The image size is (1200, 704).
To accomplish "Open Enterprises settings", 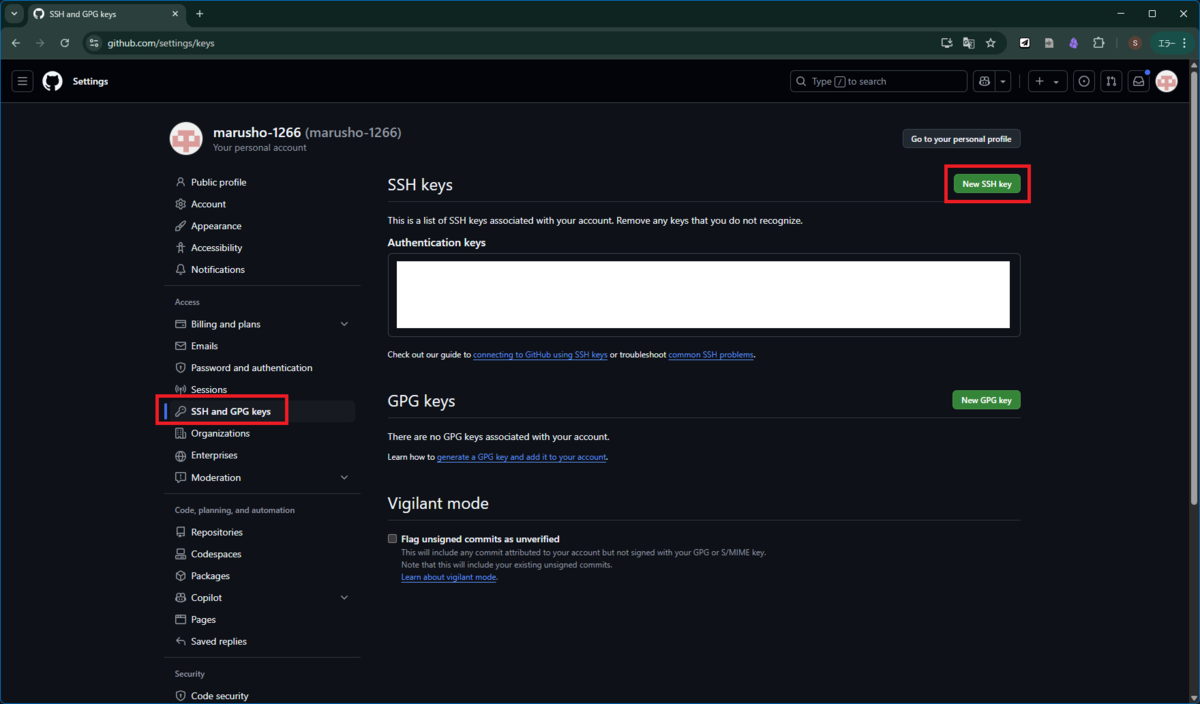I will (214, 455).
